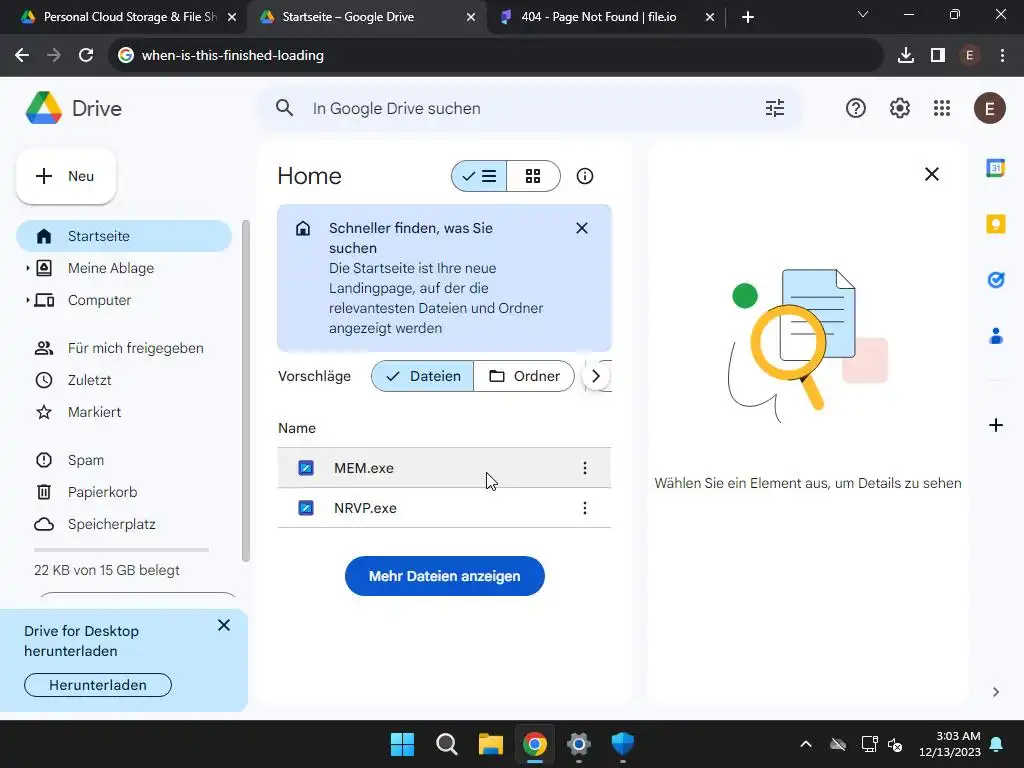Open Zuletzt recent files
The image size is (1024, 768).
click(x=124, y=380)
